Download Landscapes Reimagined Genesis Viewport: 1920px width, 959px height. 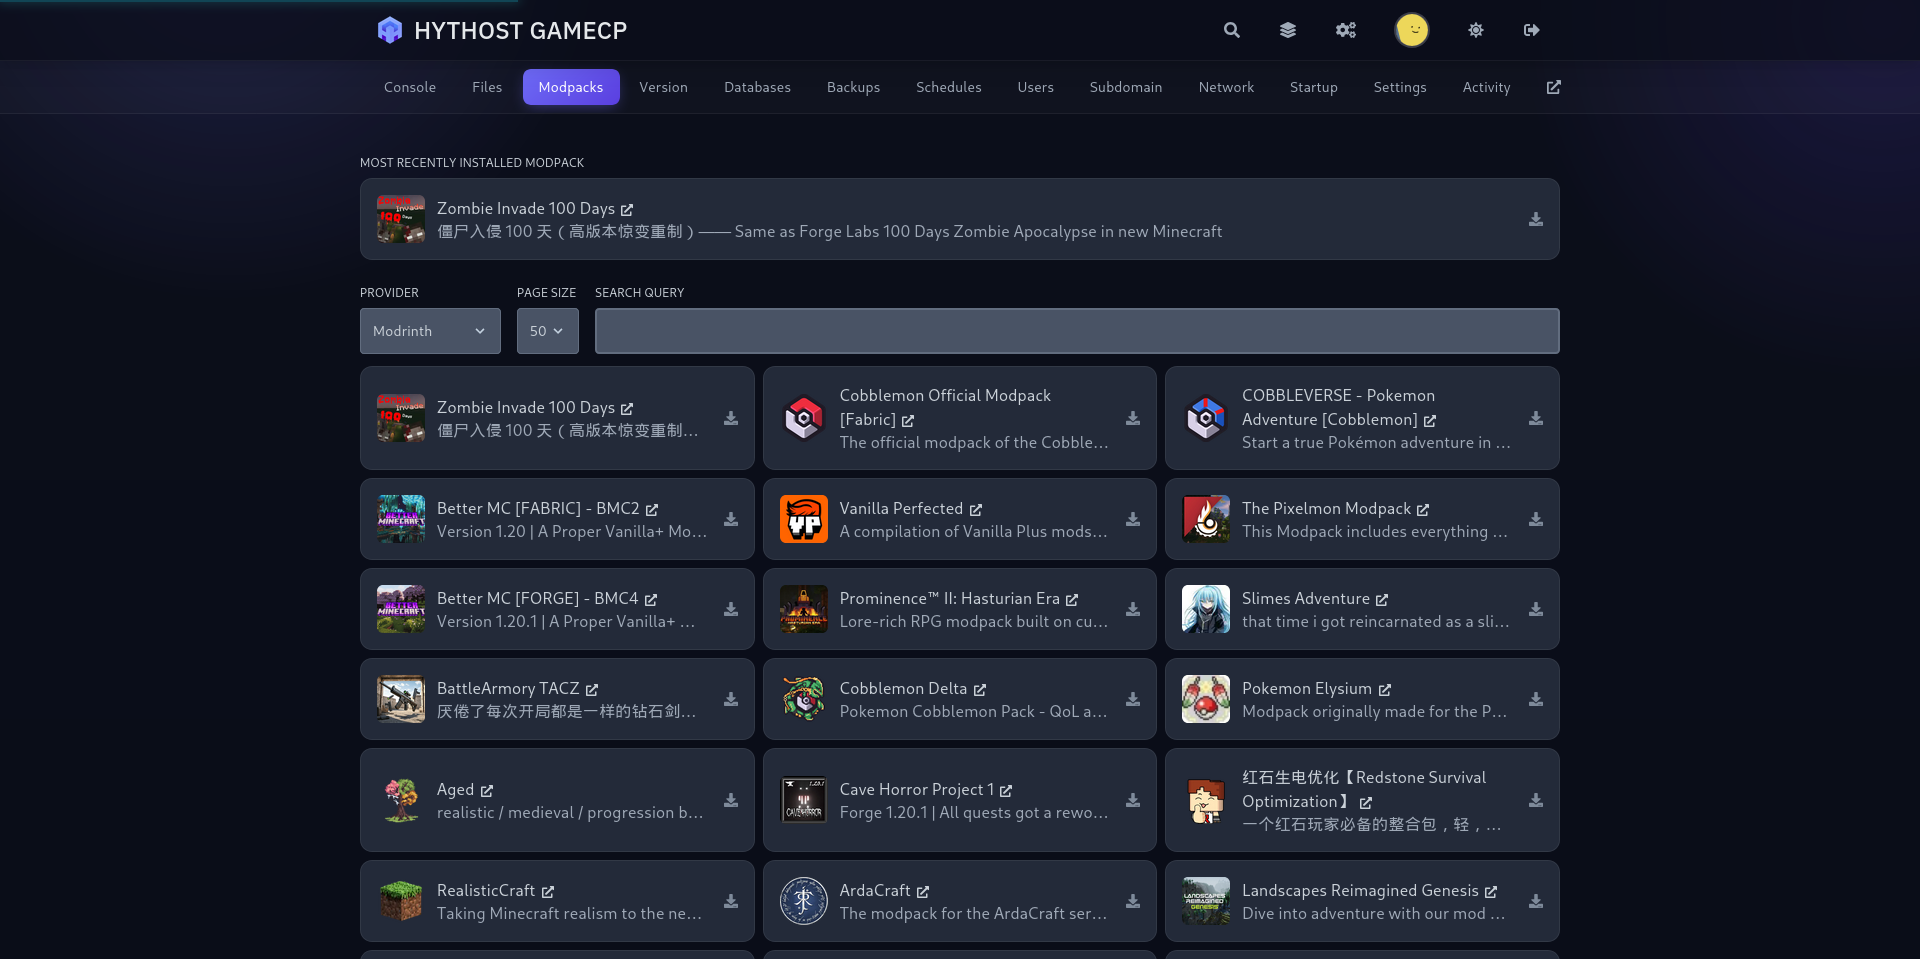point(1536,901)
